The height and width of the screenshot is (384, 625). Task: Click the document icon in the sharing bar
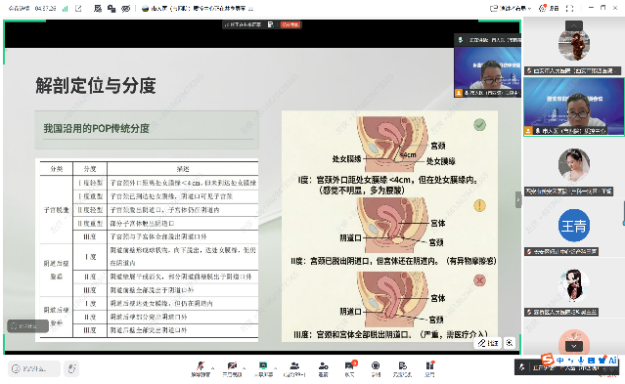[271, 25]
